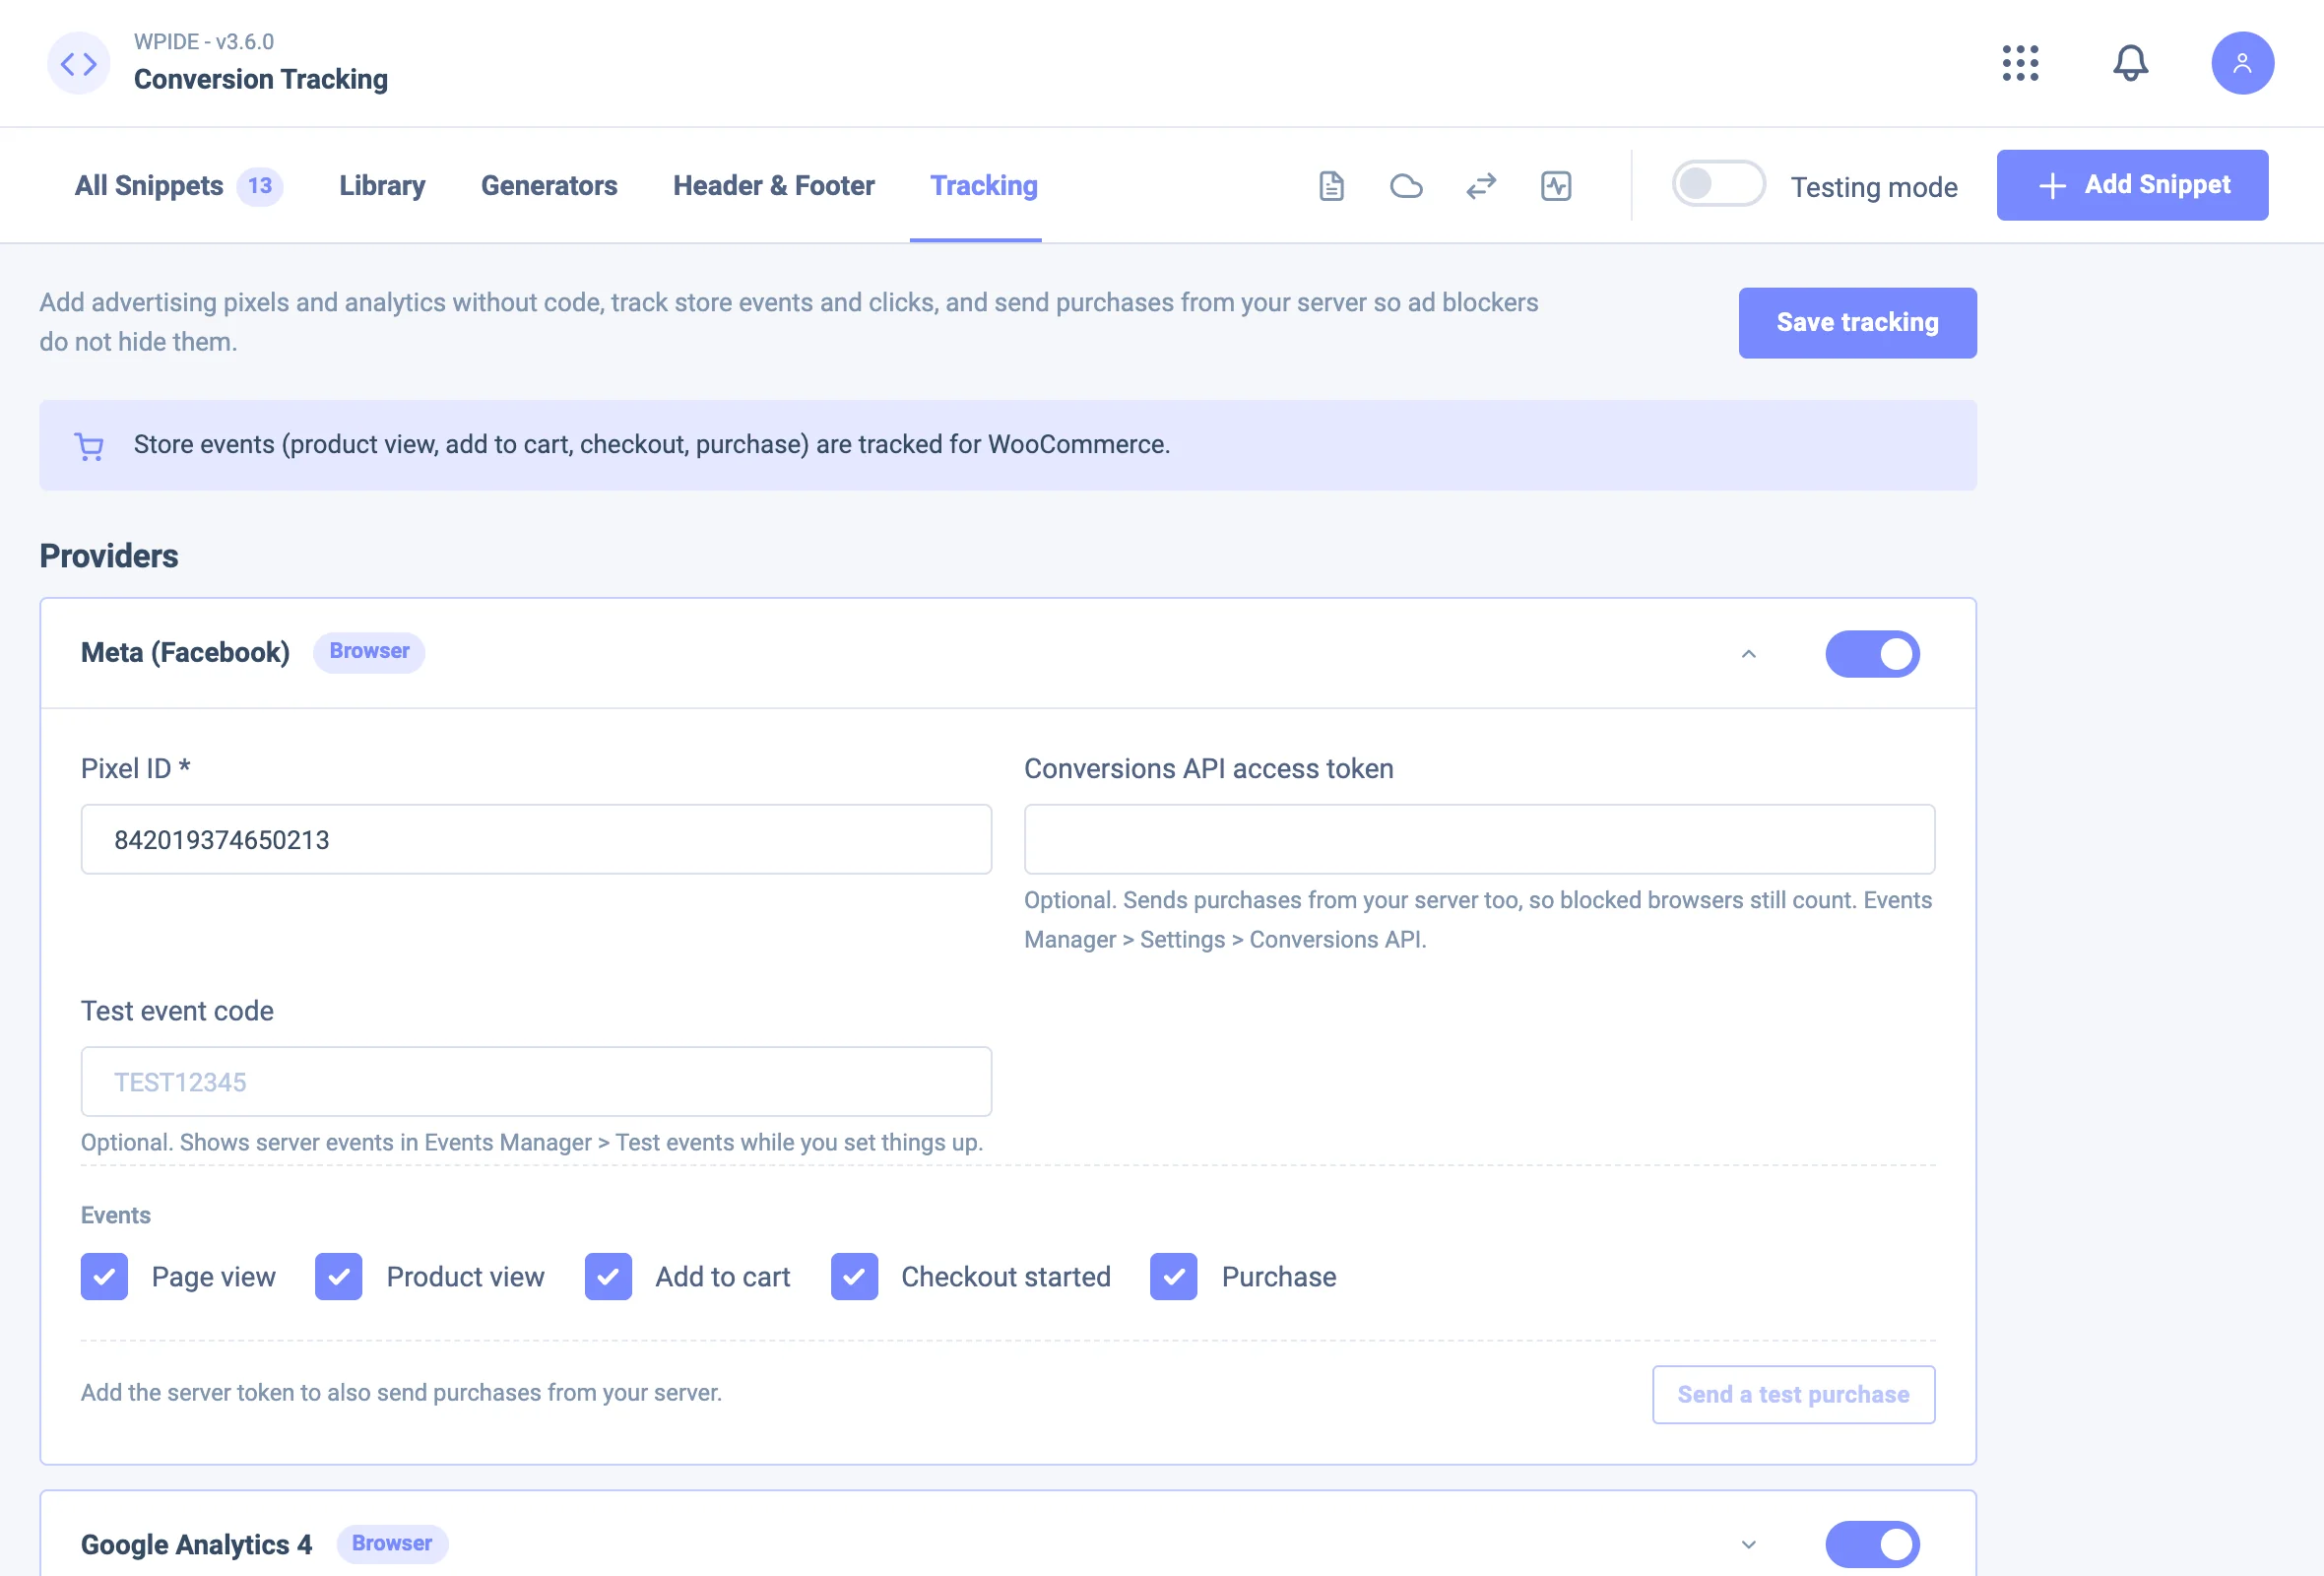2324x1576 pixels.
Task: Click the activity pulse toolbar icon
Action: 1556,186
